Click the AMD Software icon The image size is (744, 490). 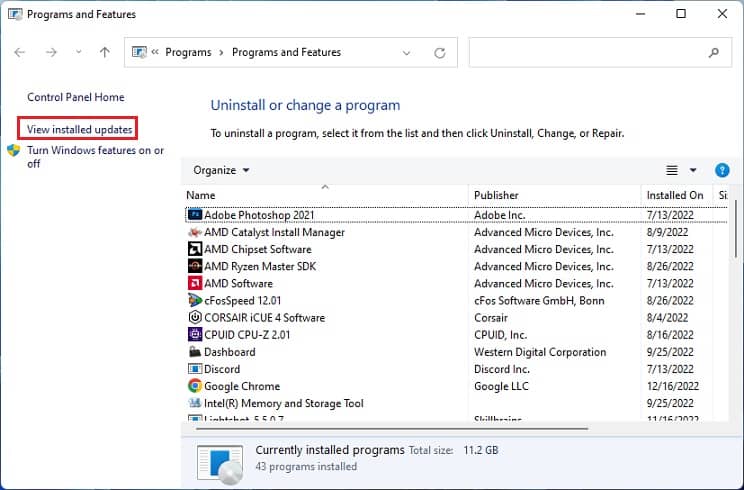tap(195, 284)
